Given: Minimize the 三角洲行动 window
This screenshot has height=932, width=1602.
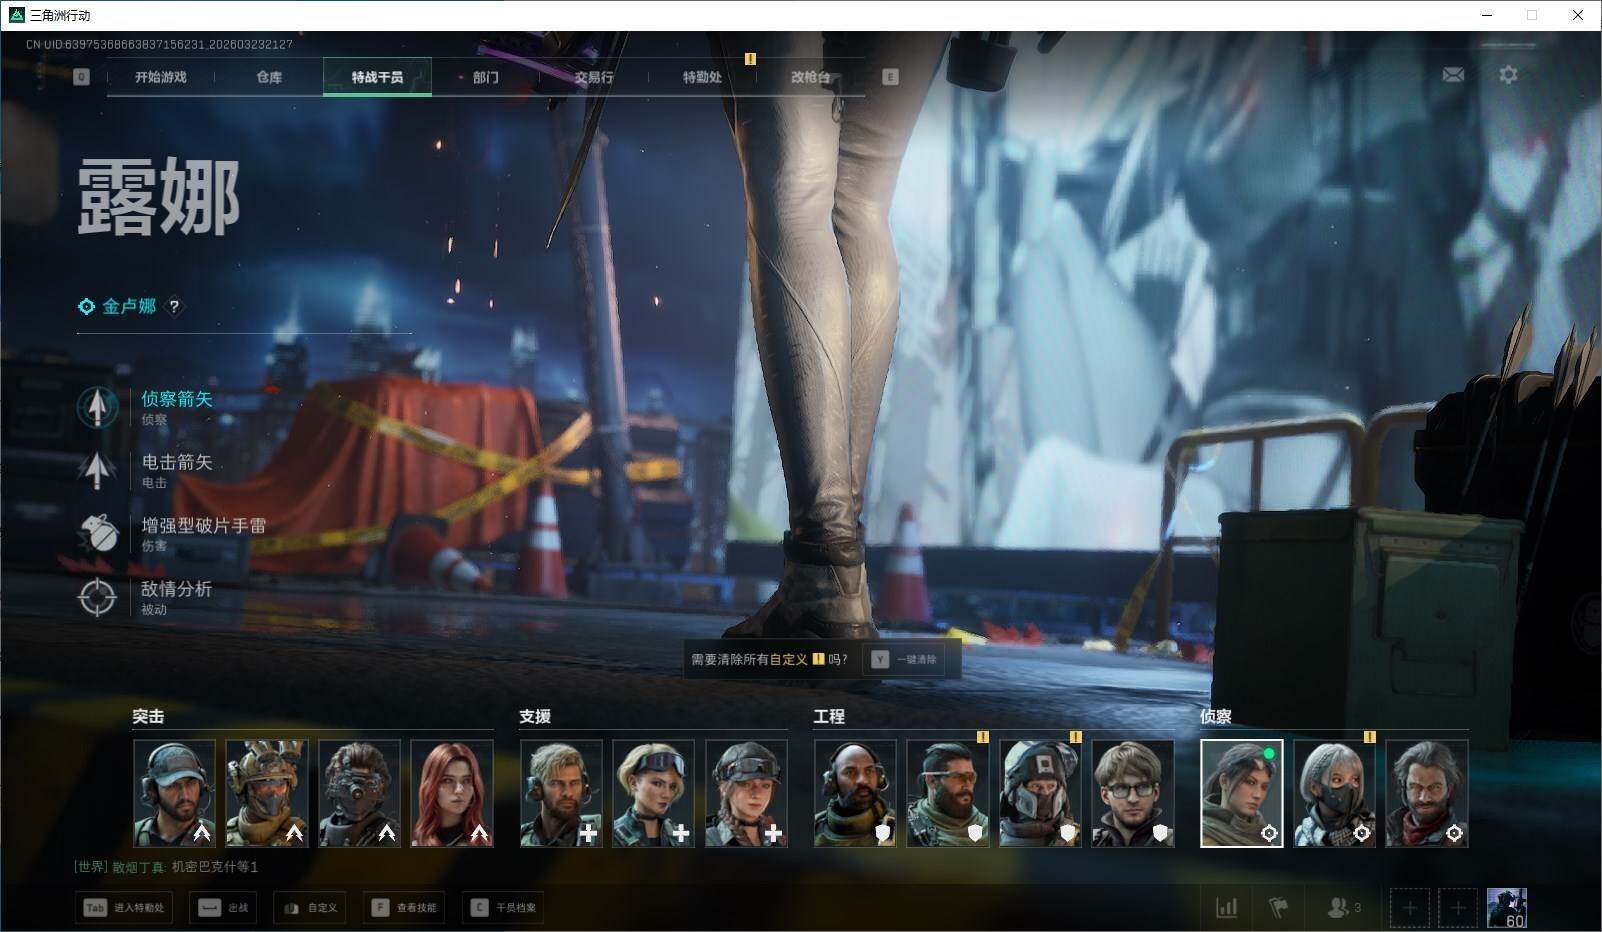Looking at the screenshot, I should click(1486, 15).
